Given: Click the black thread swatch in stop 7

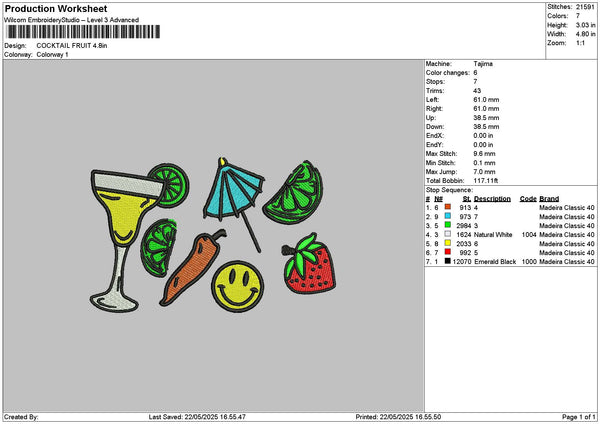Looking at the screenshot, I should pyautogui.click(x=448, y=261).
